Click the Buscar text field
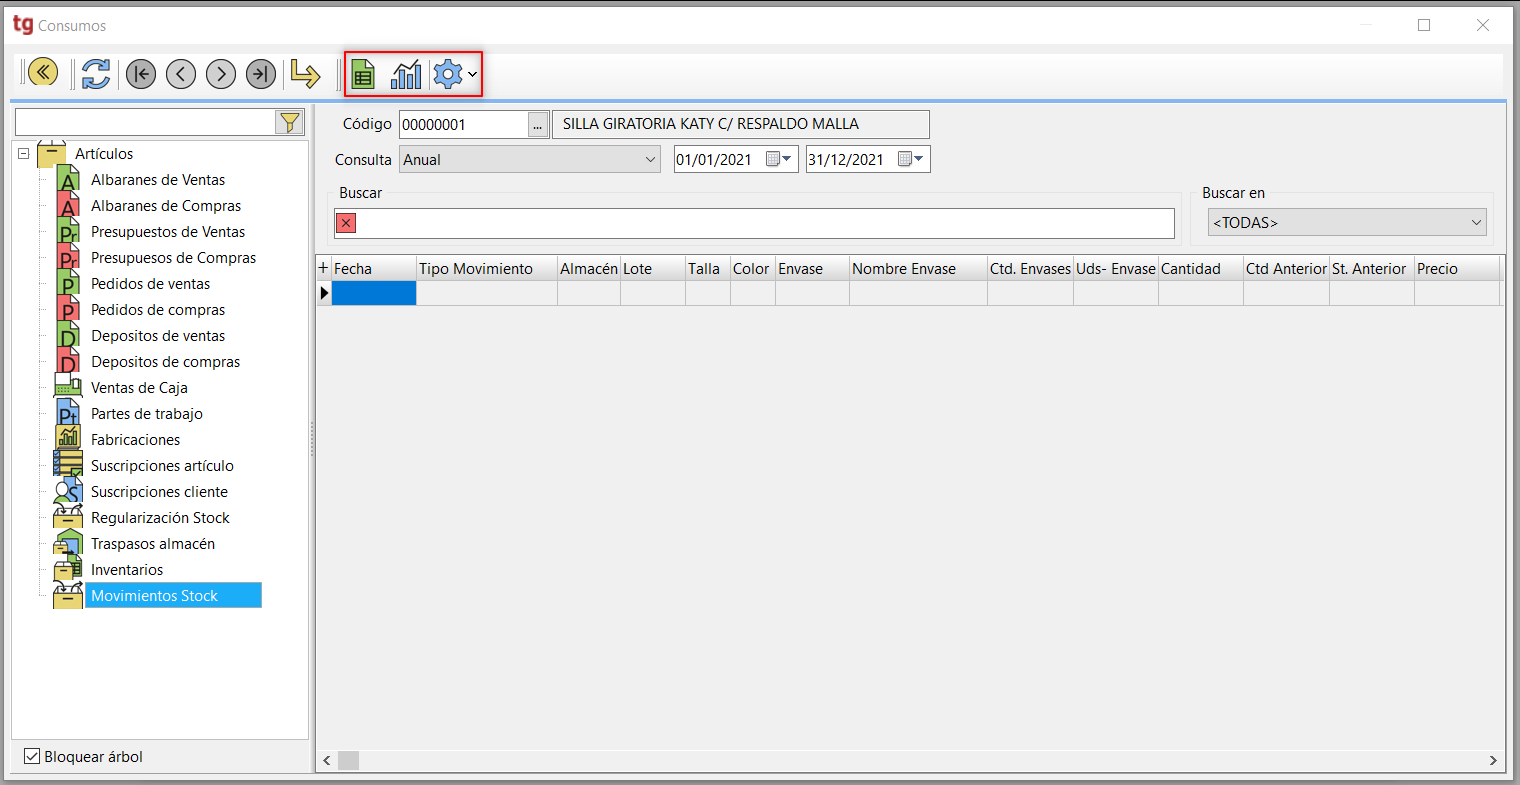Image resolution: width=1520 pixels, height=785 pixels. pos(765,223)
